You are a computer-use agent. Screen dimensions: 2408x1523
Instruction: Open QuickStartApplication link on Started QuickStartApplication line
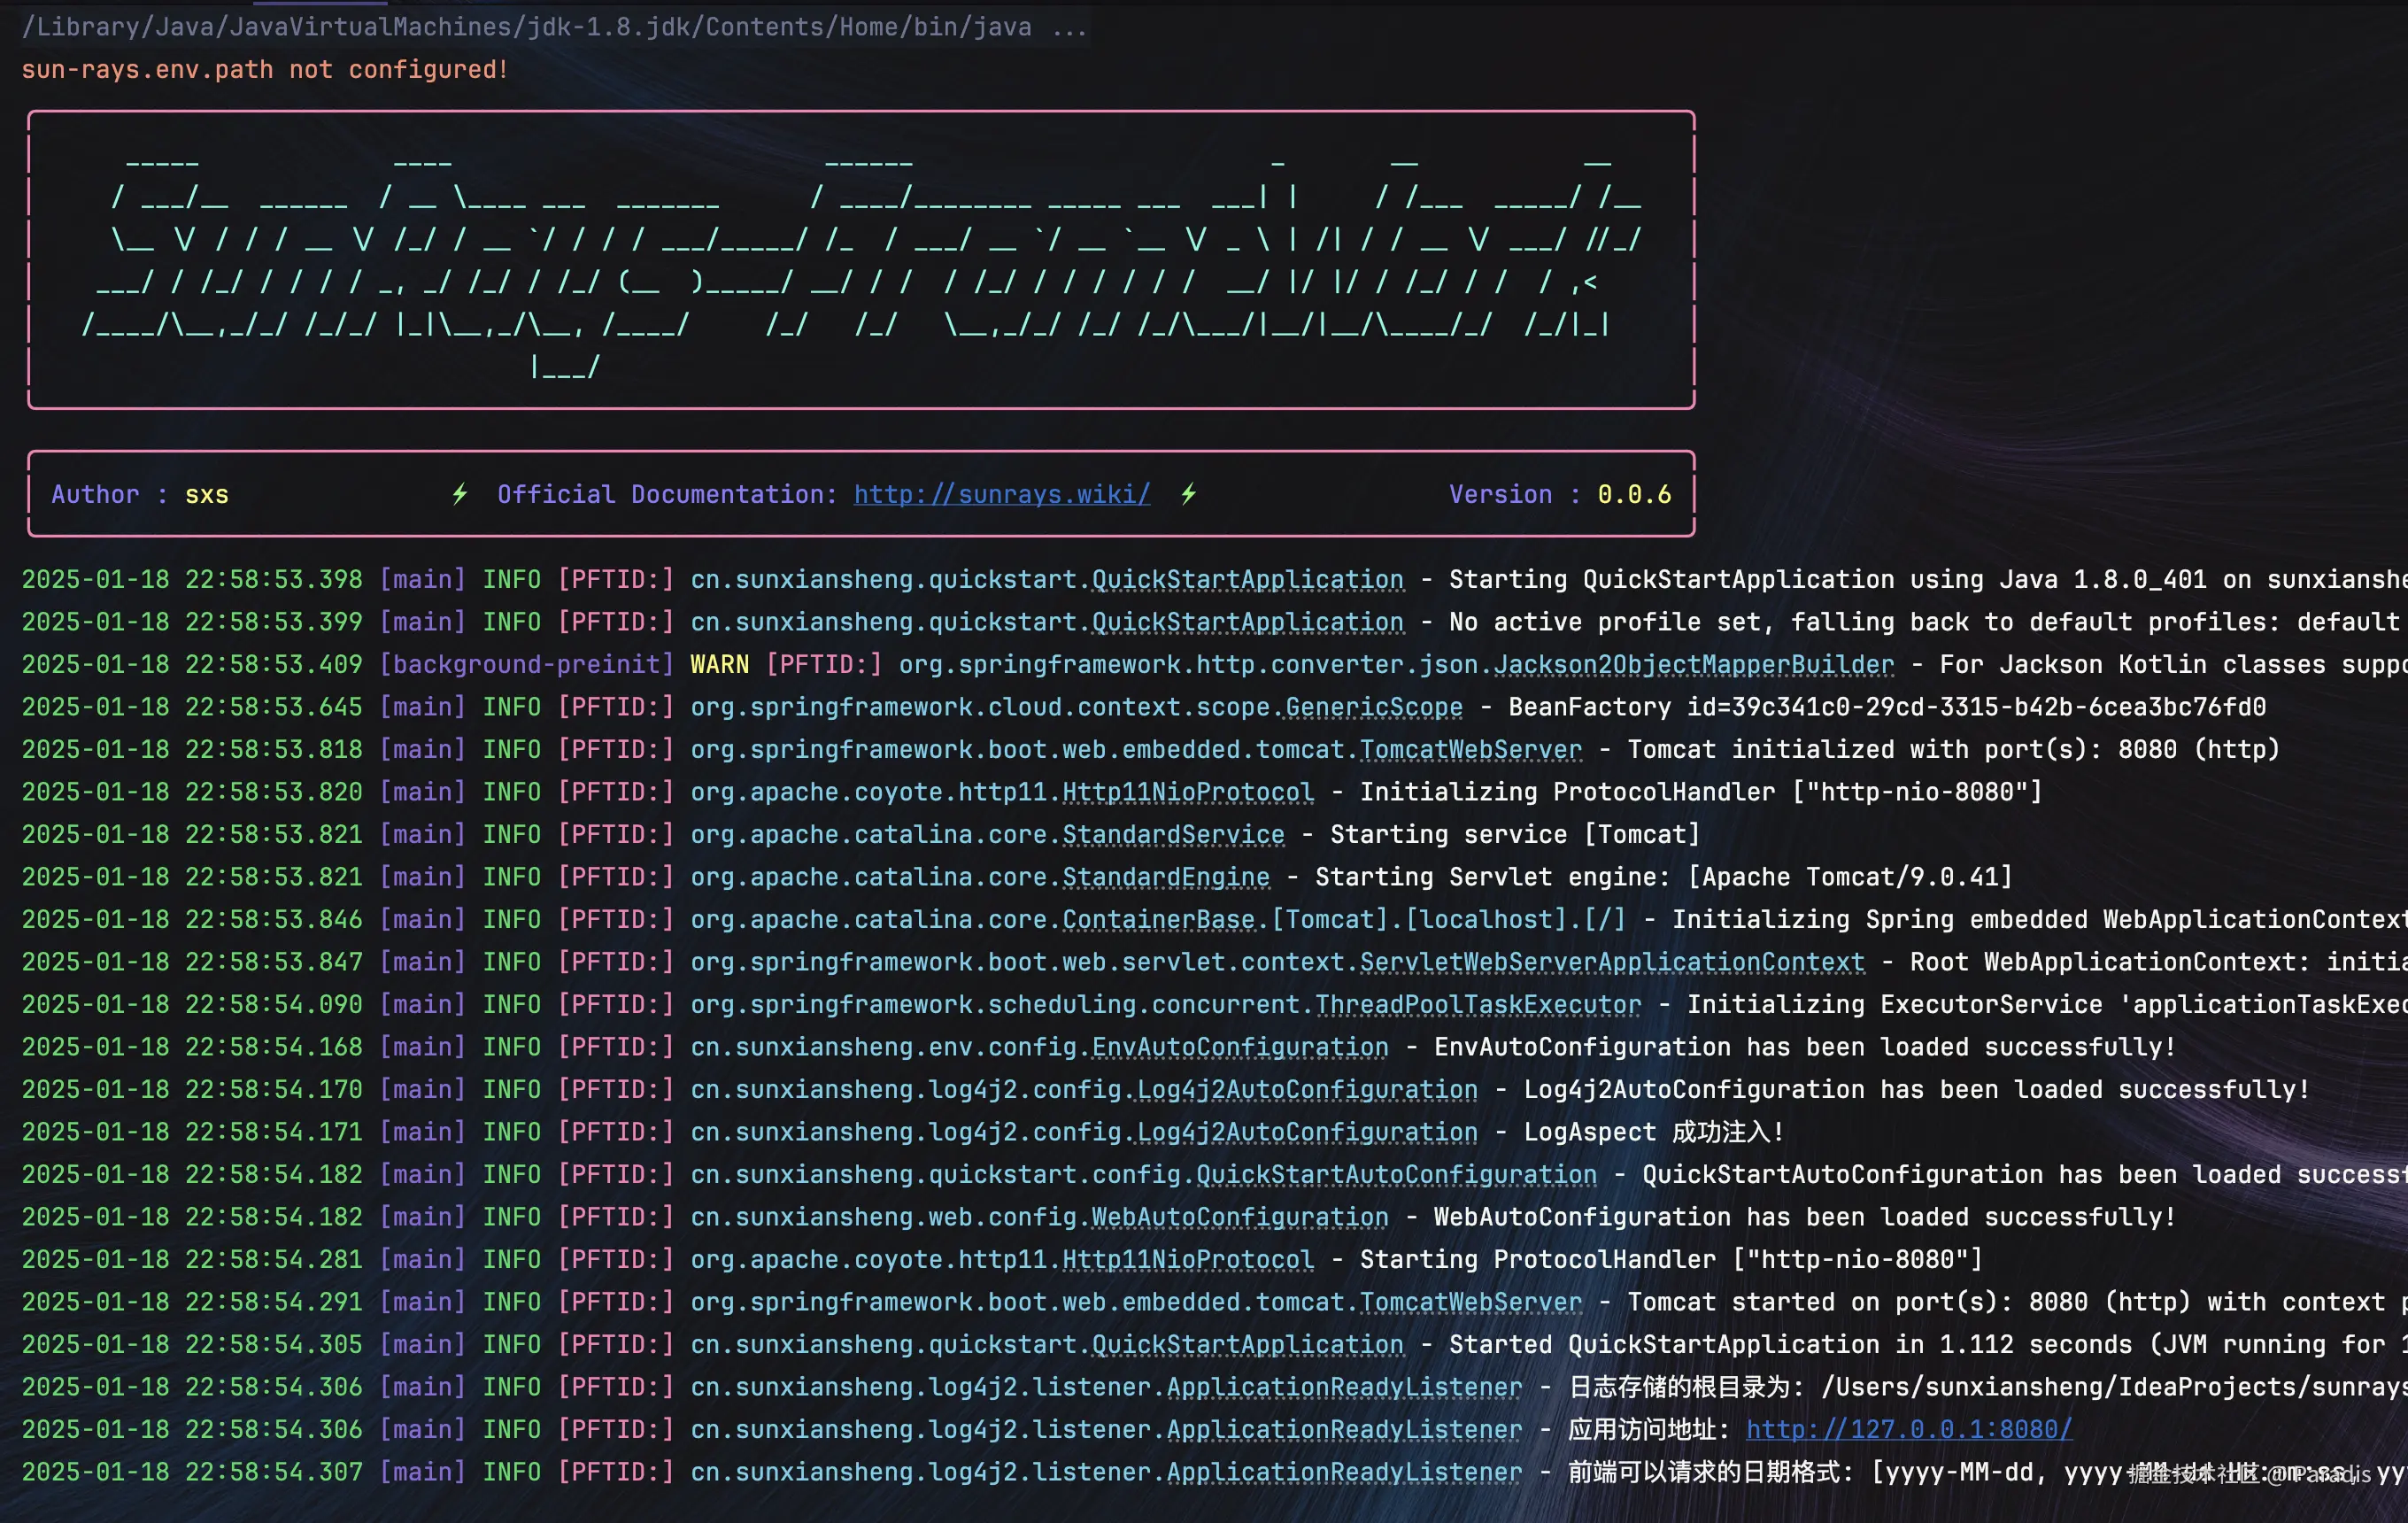pyautogui.click(x=1247, y=1344)
